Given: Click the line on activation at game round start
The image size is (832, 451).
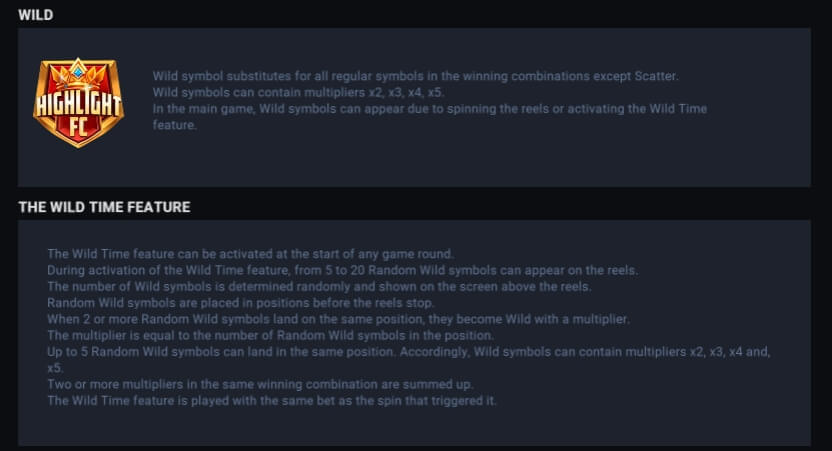Looking at the screenshot, I should click(x=250, y=254).
